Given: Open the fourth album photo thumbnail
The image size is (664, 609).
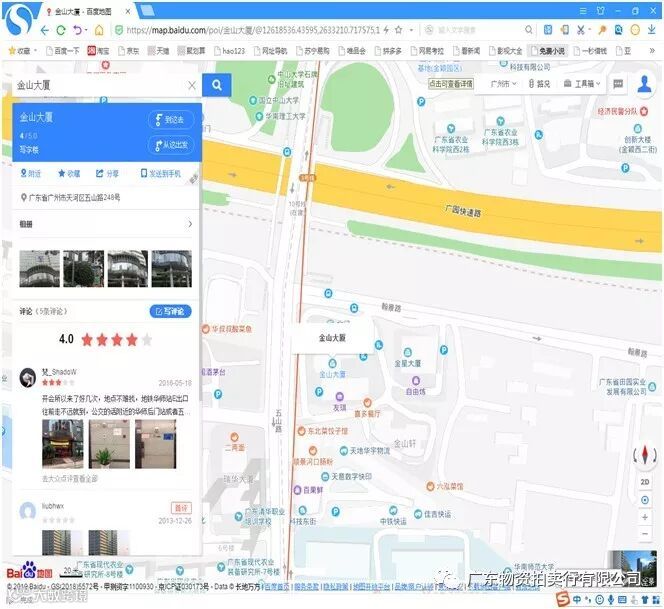Looking at the screenshot, I should click(172, 269).
